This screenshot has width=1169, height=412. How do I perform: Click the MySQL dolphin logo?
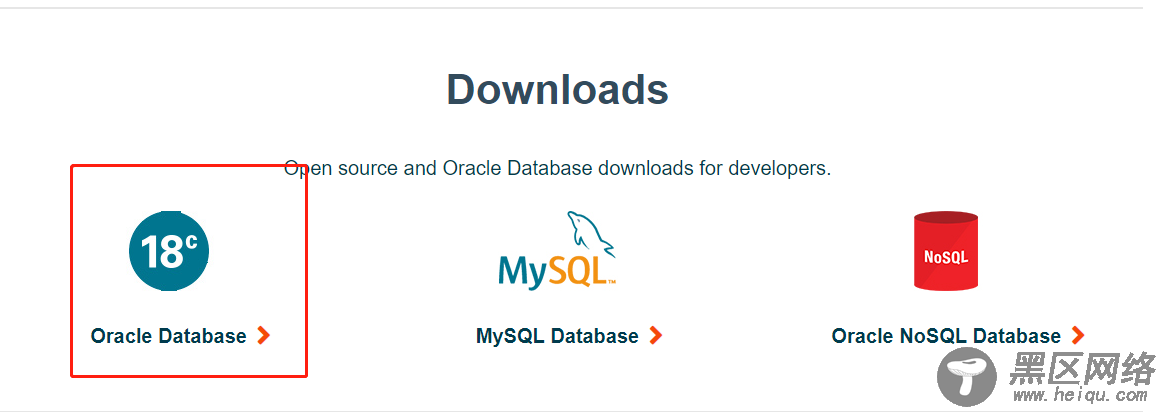coord(557,250)
